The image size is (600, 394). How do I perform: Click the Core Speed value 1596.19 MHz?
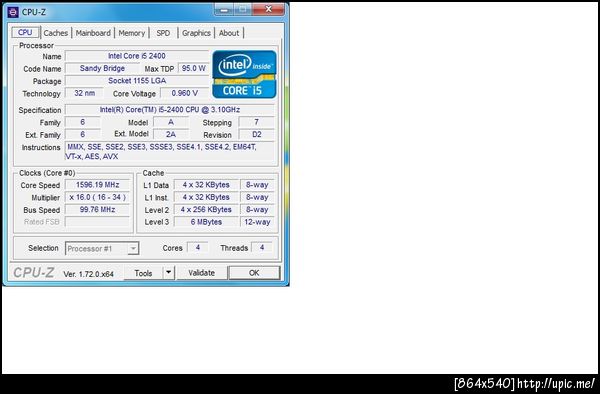point(98,185)
